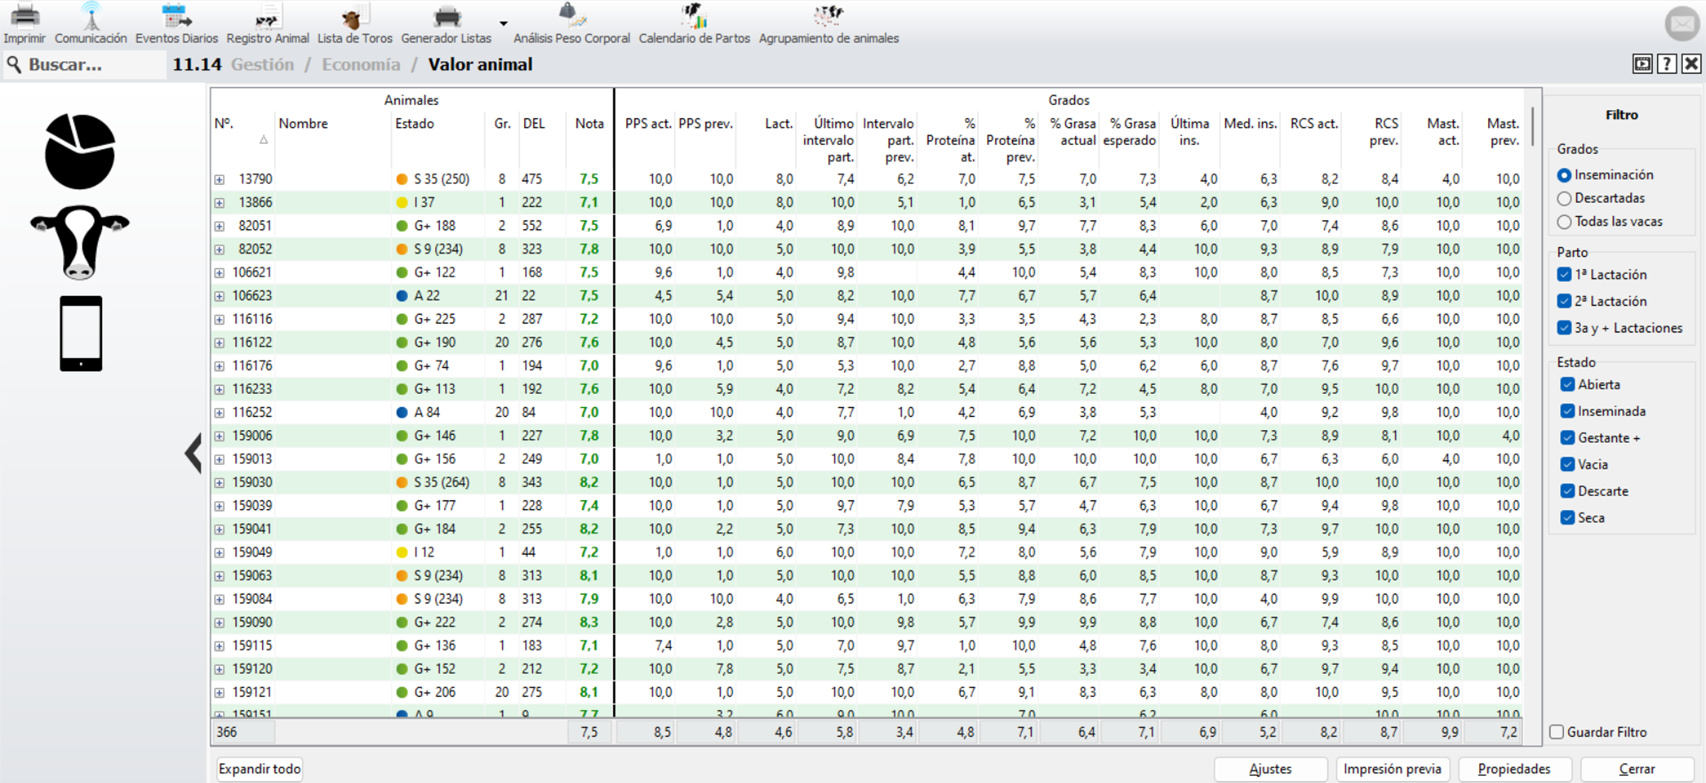1706x783 pixels.
Task: Uncheck the 1ª Lactación checkbox
Action: (1564, 274)
